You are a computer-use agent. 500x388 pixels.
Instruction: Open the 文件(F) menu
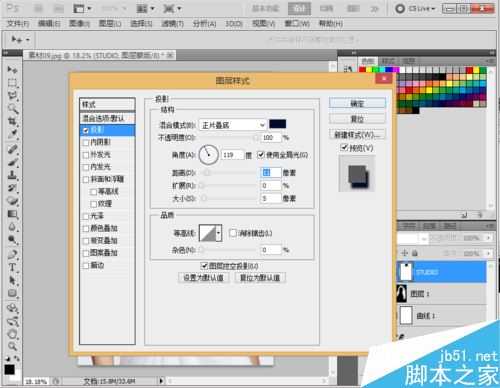pos(18,23)
